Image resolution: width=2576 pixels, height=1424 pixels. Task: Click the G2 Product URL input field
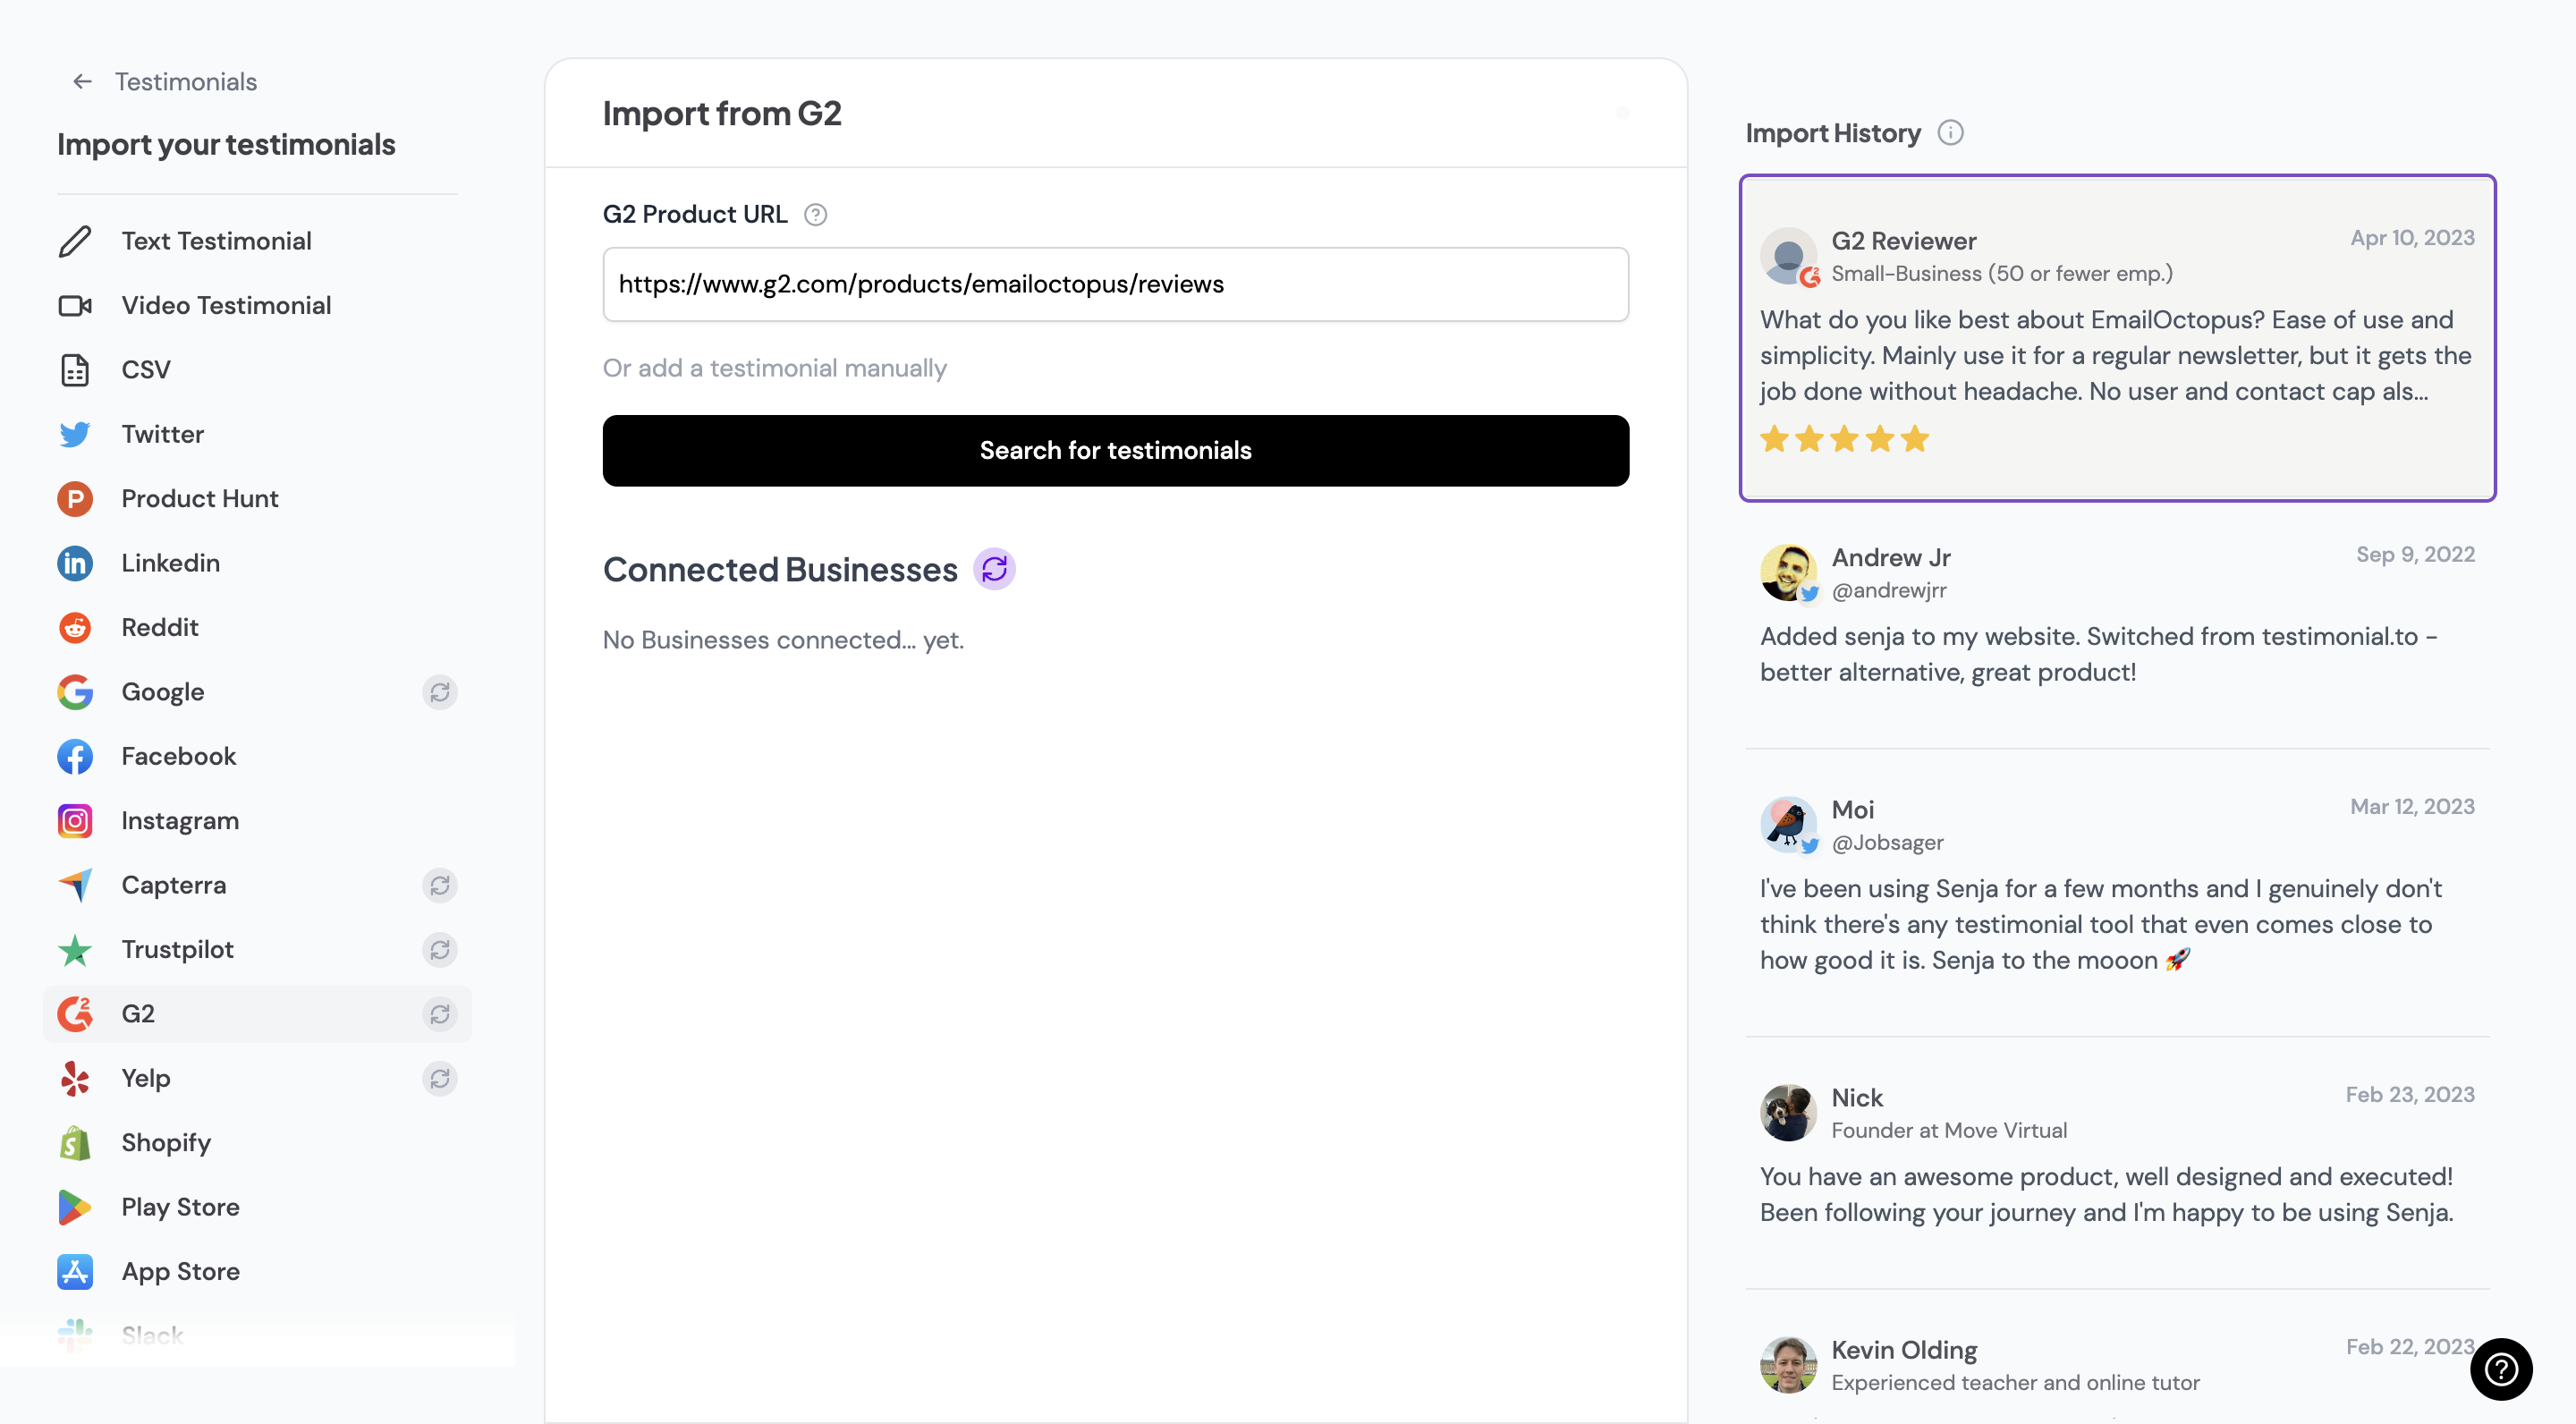(x=1115, y=284)
